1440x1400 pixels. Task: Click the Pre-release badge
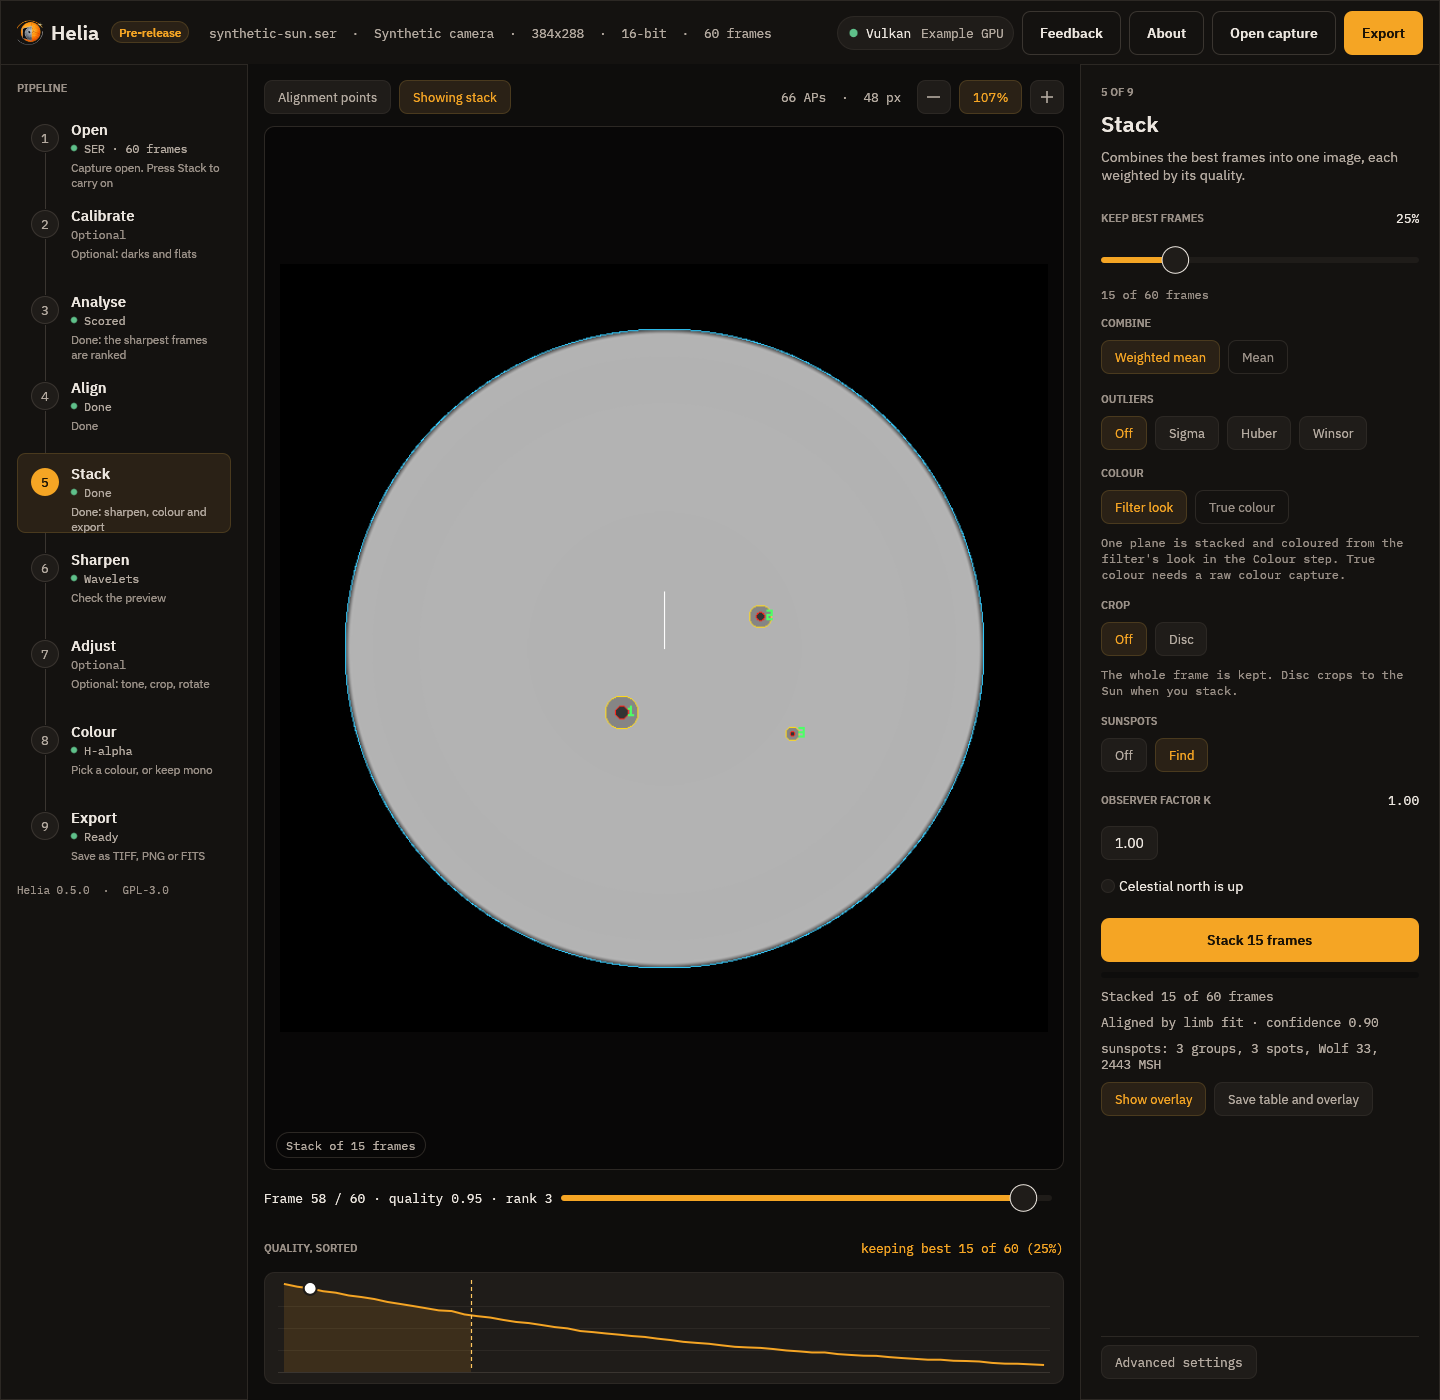tap(150, 33)
